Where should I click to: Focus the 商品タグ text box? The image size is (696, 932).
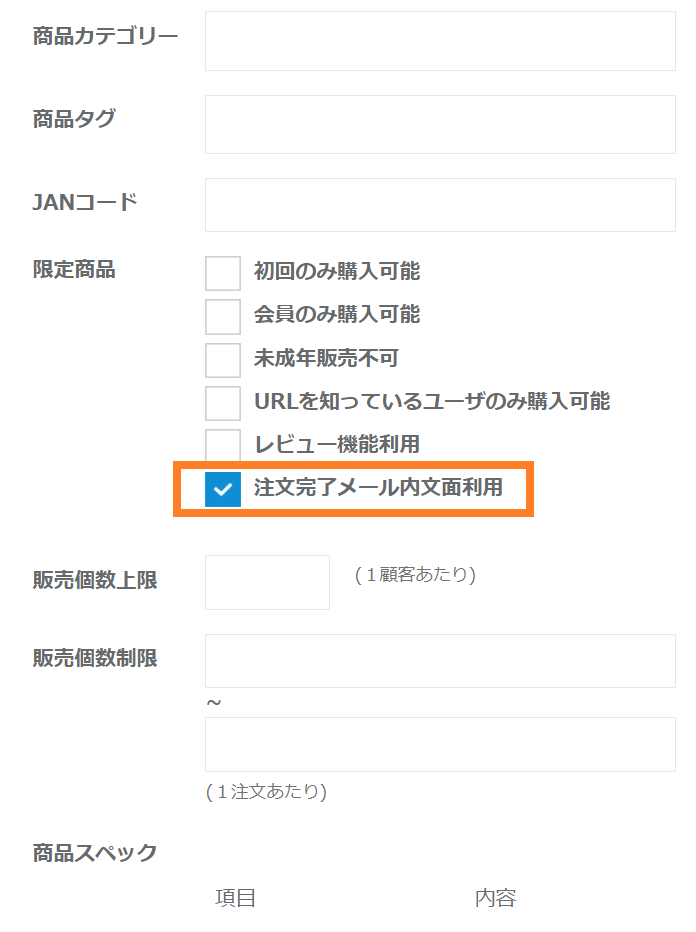[x=440, y=124]
